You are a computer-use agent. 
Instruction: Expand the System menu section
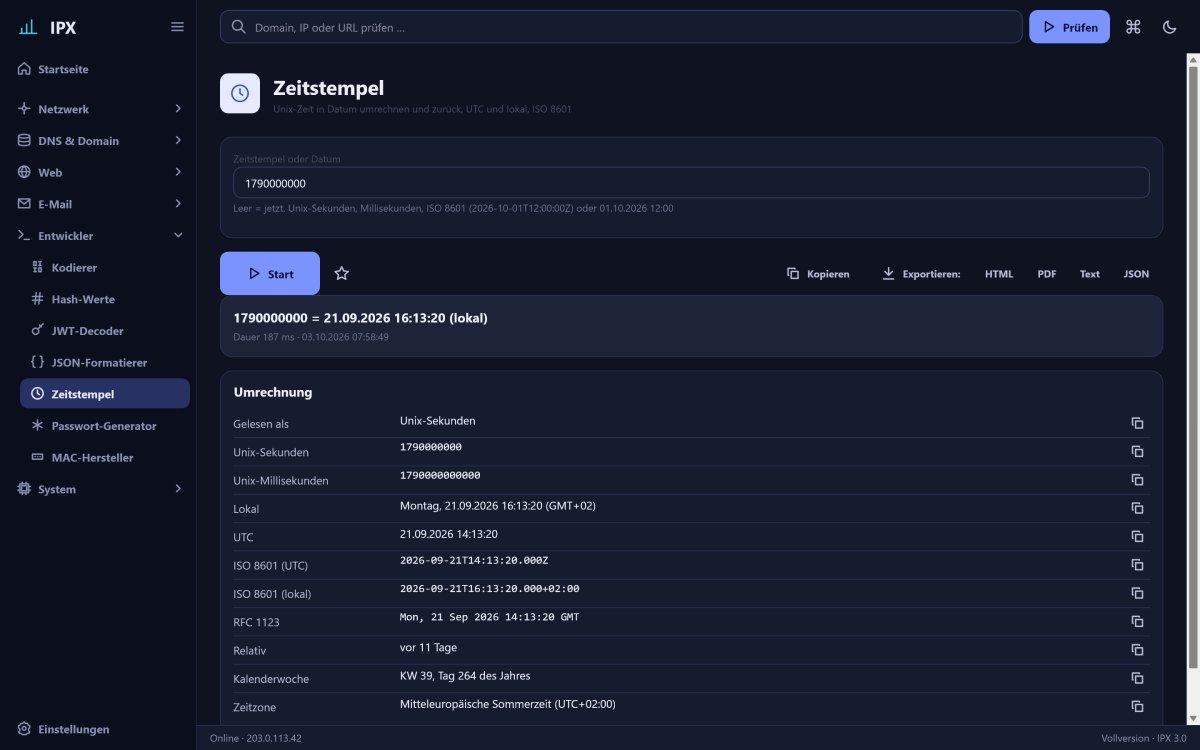[104, 489]
